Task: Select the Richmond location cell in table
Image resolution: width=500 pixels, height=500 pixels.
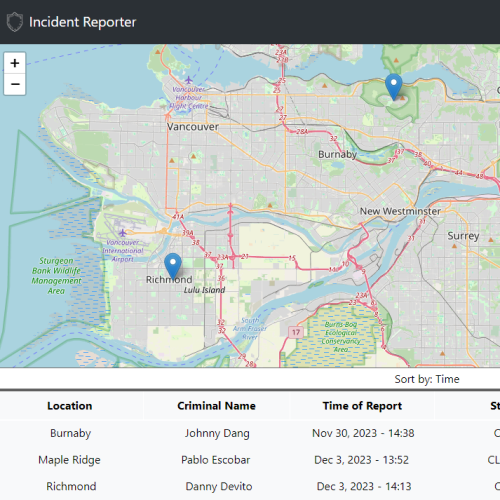Action: pos(71,486)
